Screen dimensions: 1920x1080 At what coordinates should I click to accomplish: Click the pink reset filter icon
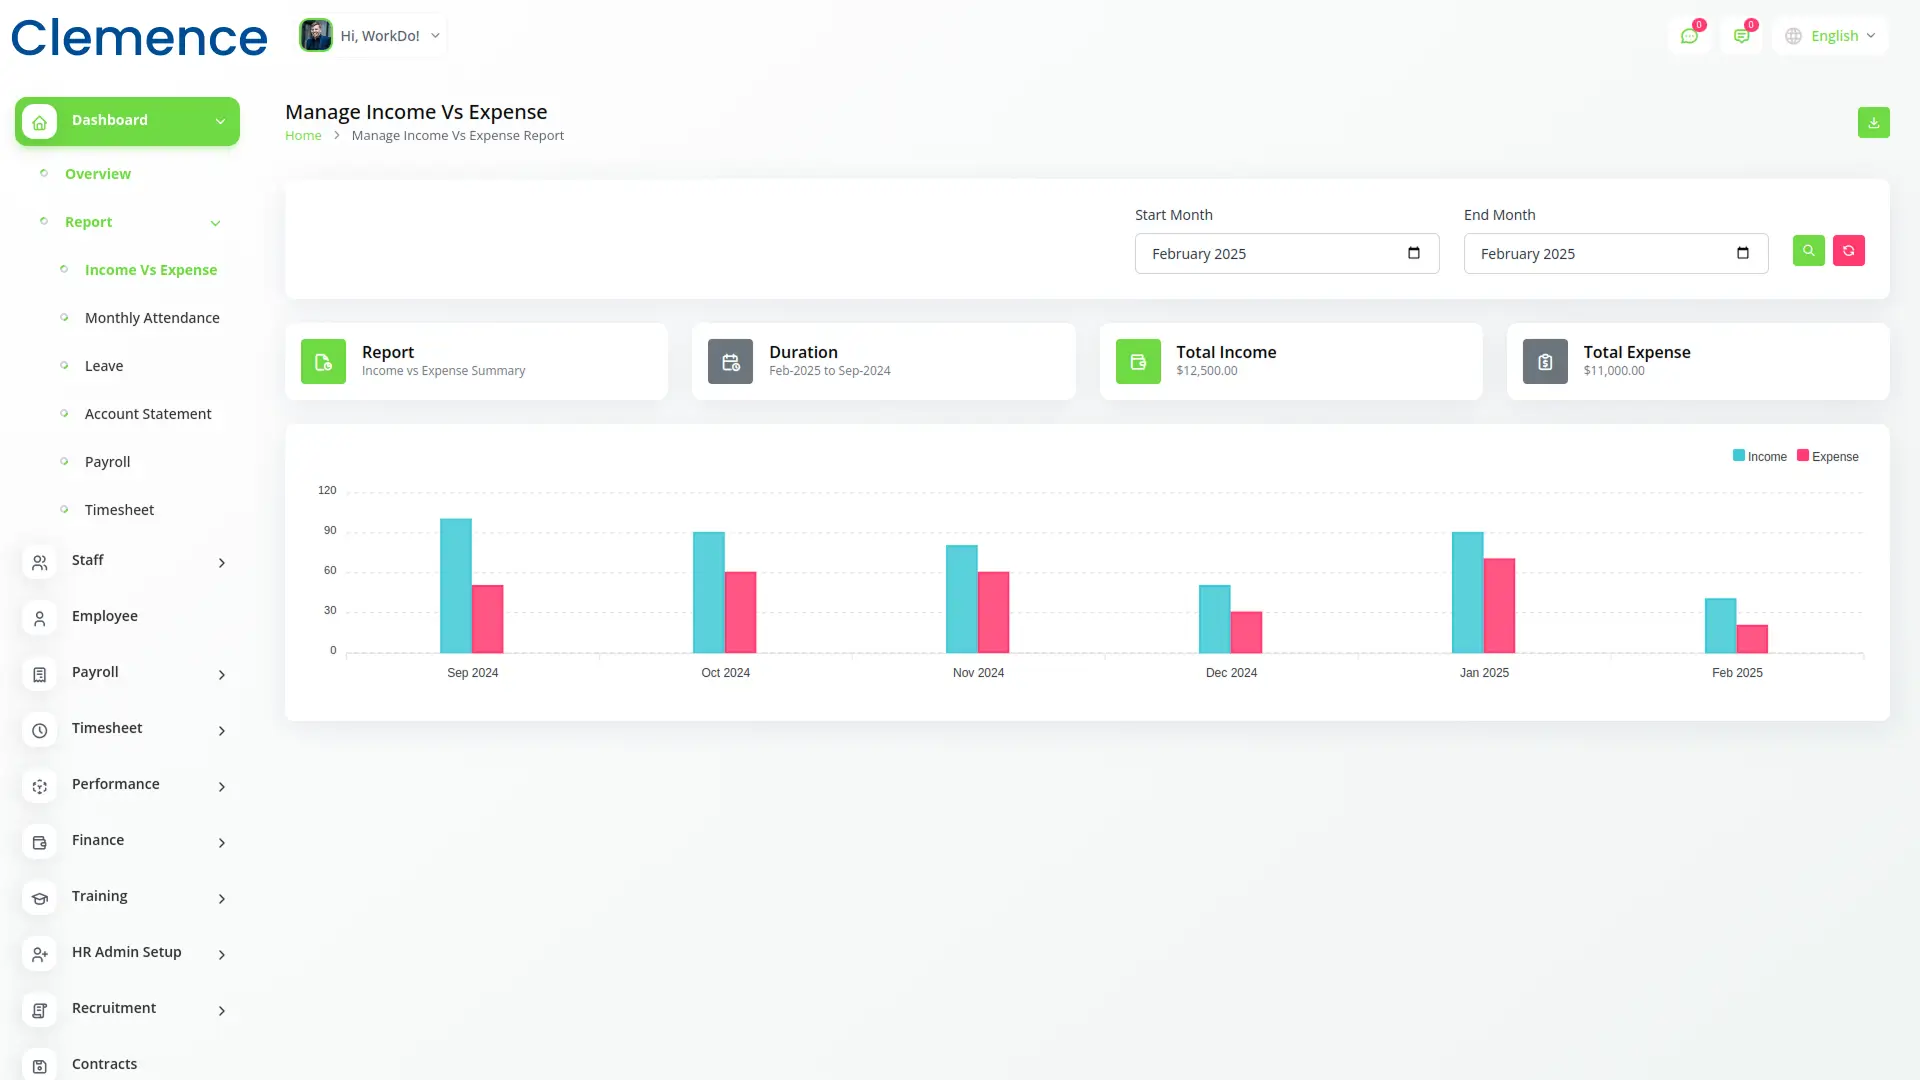tap(1848, 251)
